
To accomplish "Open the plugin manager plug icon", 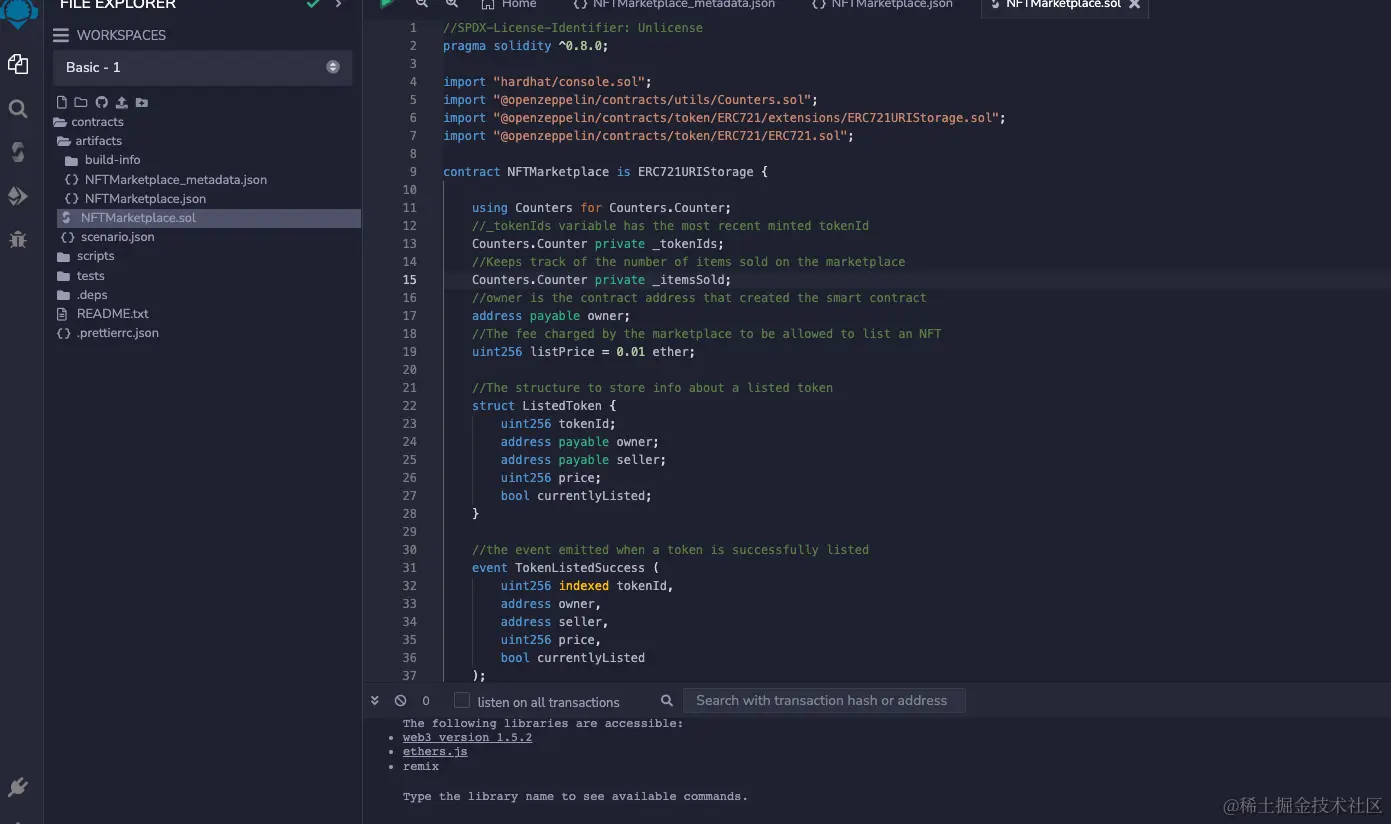I will (x=18, y=787).
